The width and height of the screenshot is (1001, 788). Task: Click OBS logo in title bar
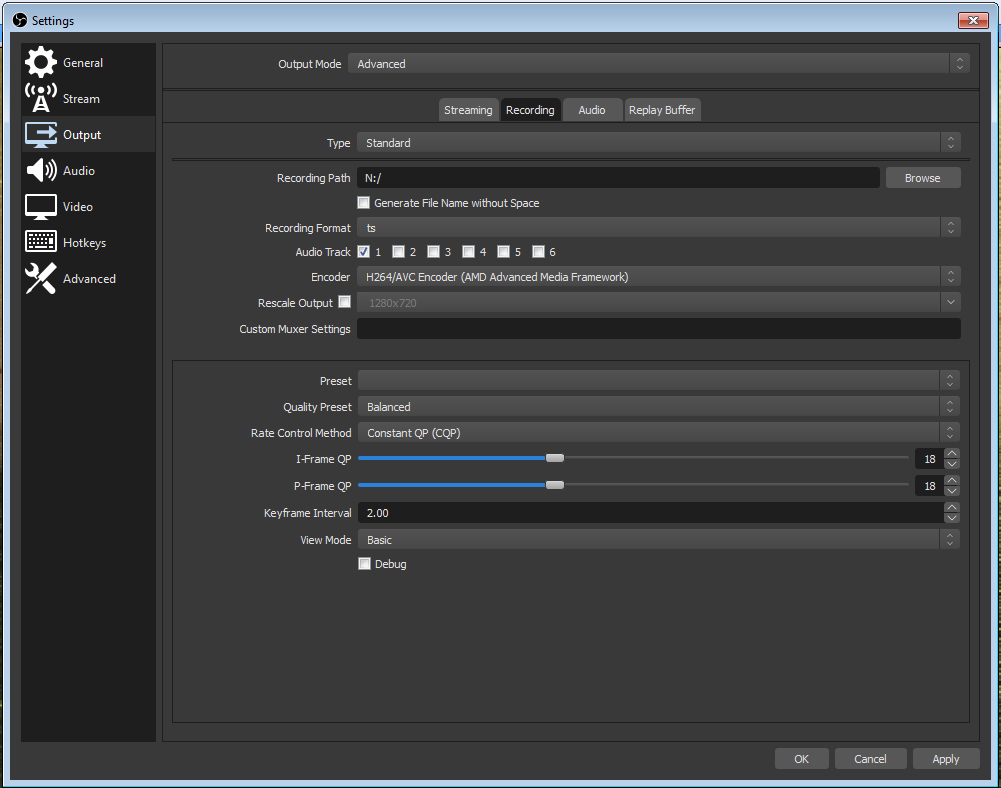(x=19, y=20)
